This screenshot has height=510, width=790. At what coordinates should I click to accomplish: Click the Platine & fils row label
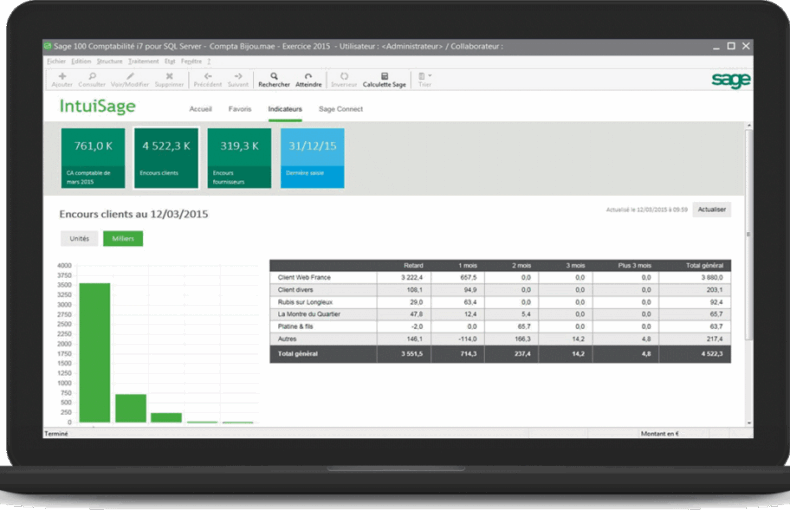295,327
